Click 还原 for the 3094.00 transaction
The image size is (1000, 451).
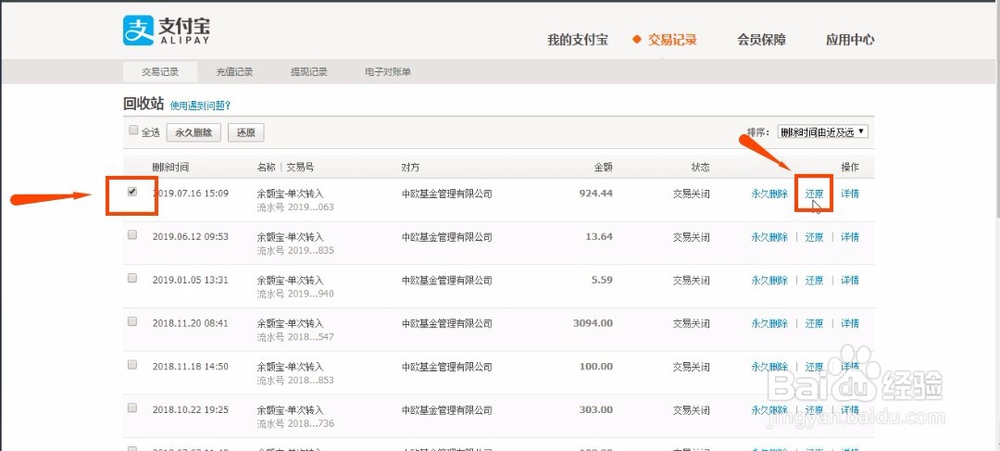pyautogui.click(x=814, y=323)
